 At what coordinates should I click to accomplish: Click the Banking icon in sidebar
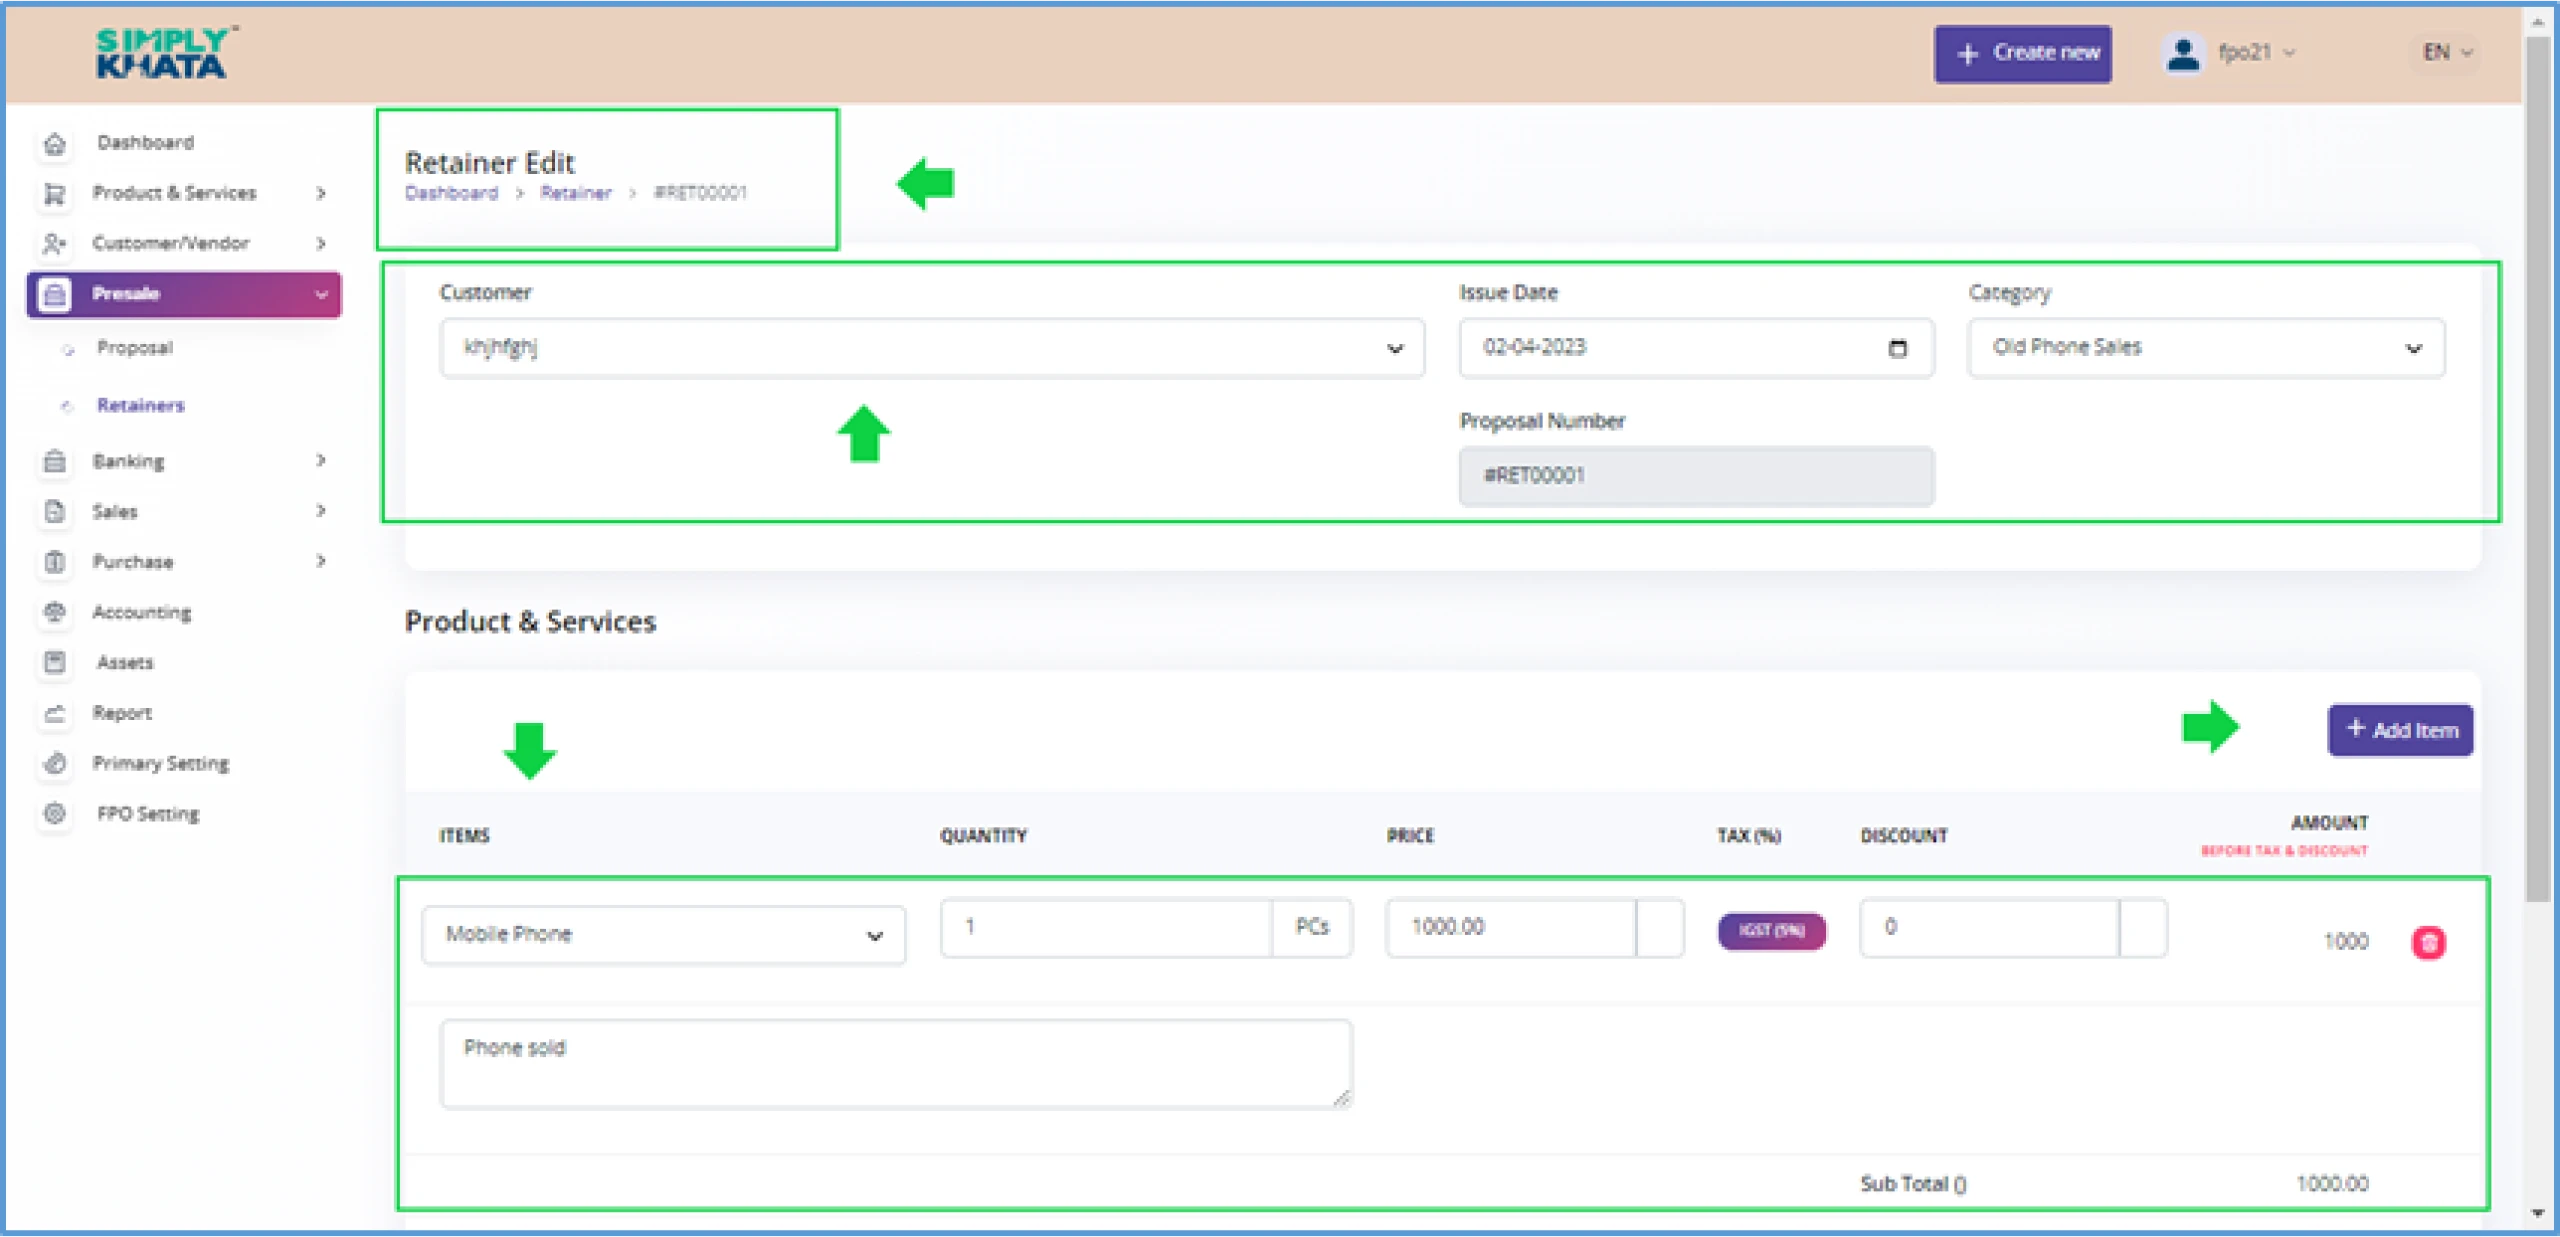[x=55, y=462]
